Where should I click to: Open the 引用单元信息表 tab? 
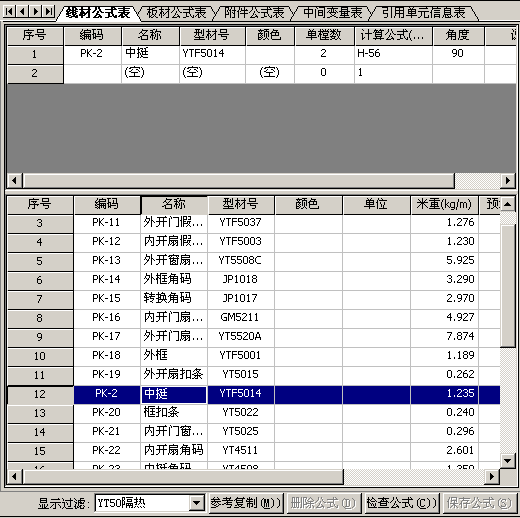click(x=424, y=13)
